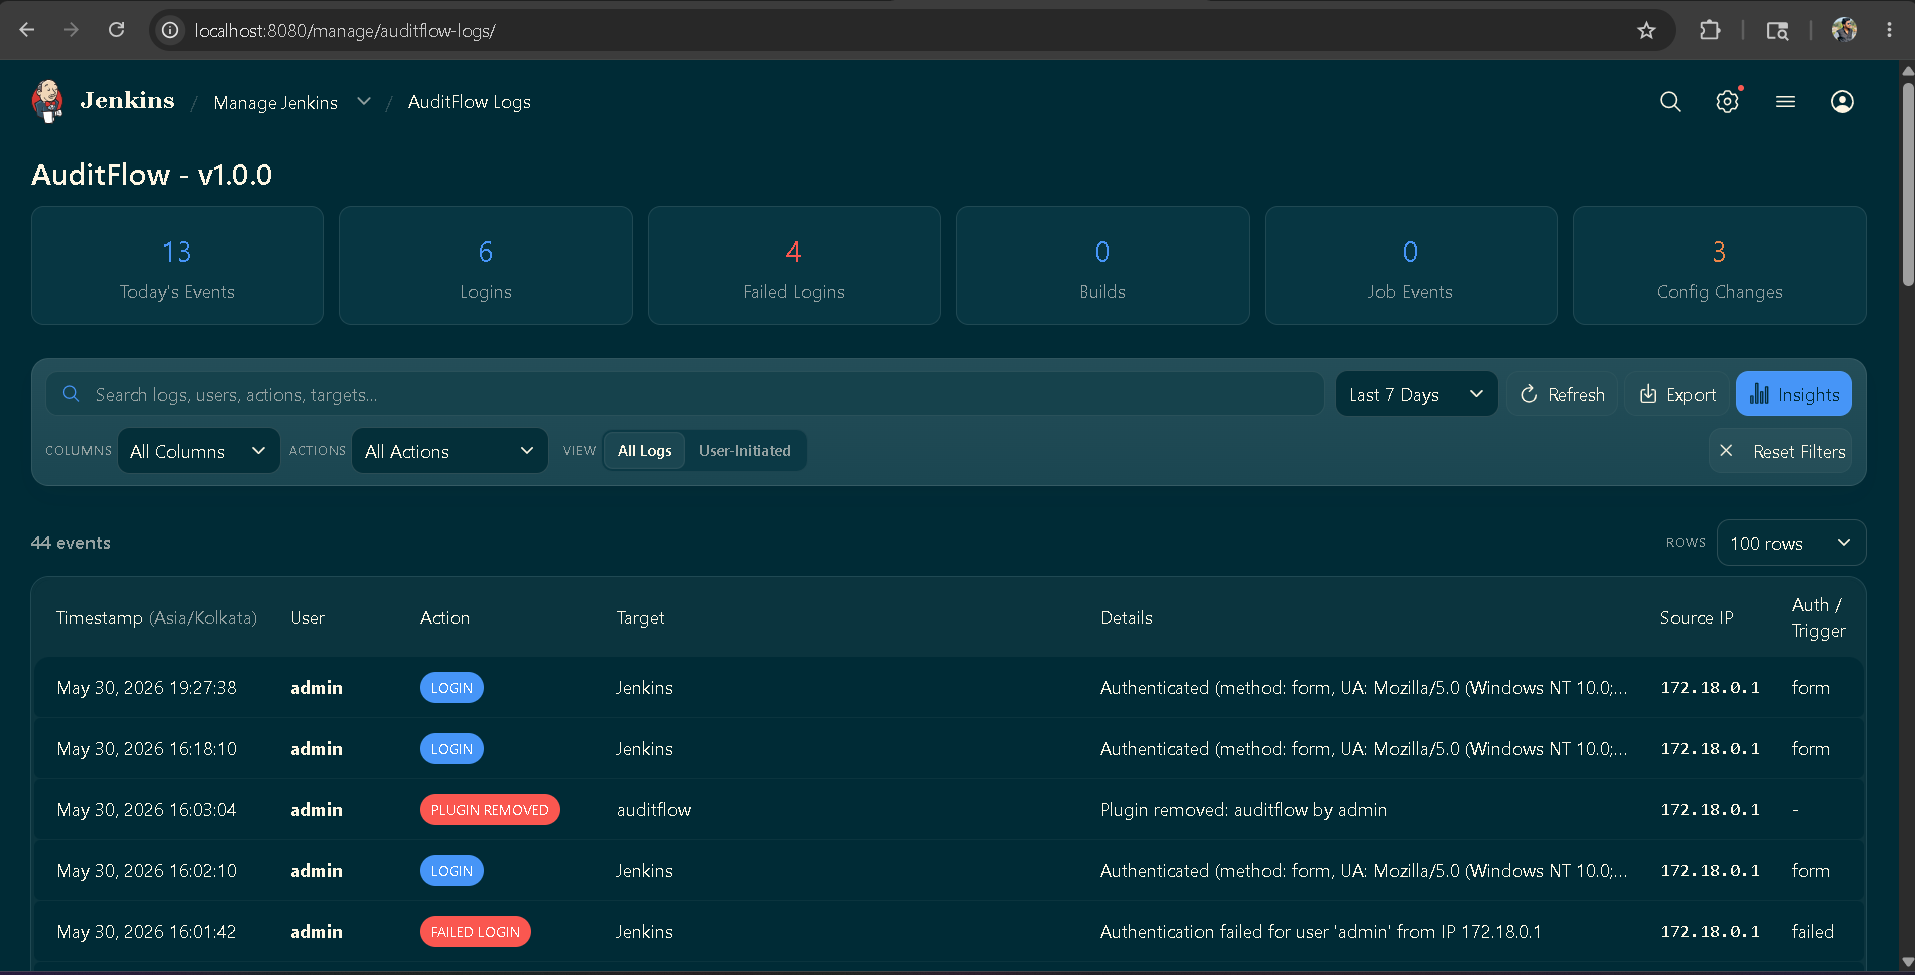
Task: Expand the Manage Jenkins breadcrumb chevron
Action: tap(364, 102)
